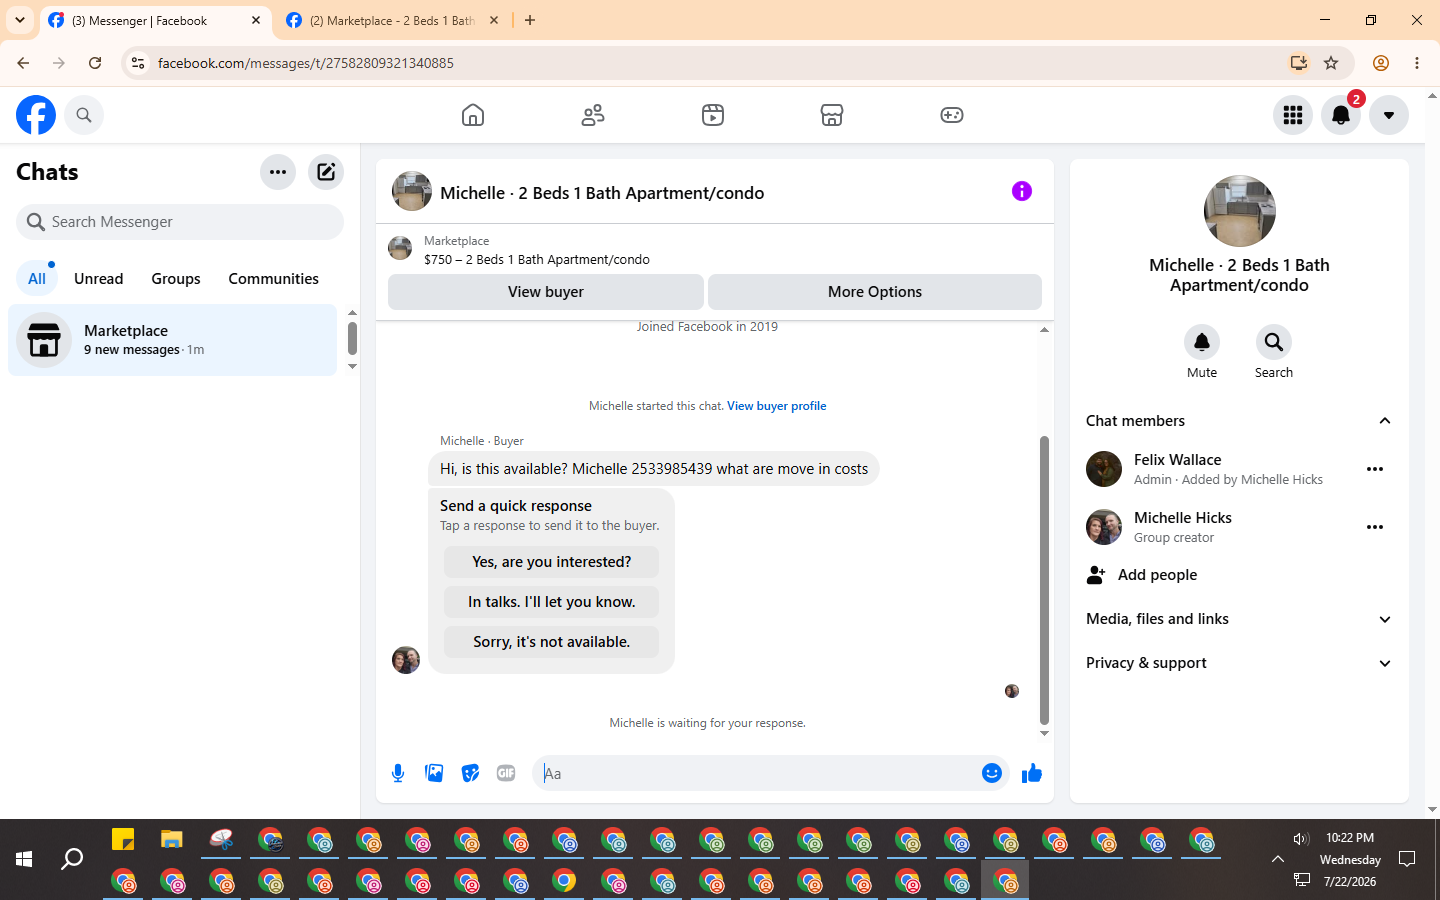Switch to the Communities tab
The width and height of the screenshot is (1440, 900).
273,279
